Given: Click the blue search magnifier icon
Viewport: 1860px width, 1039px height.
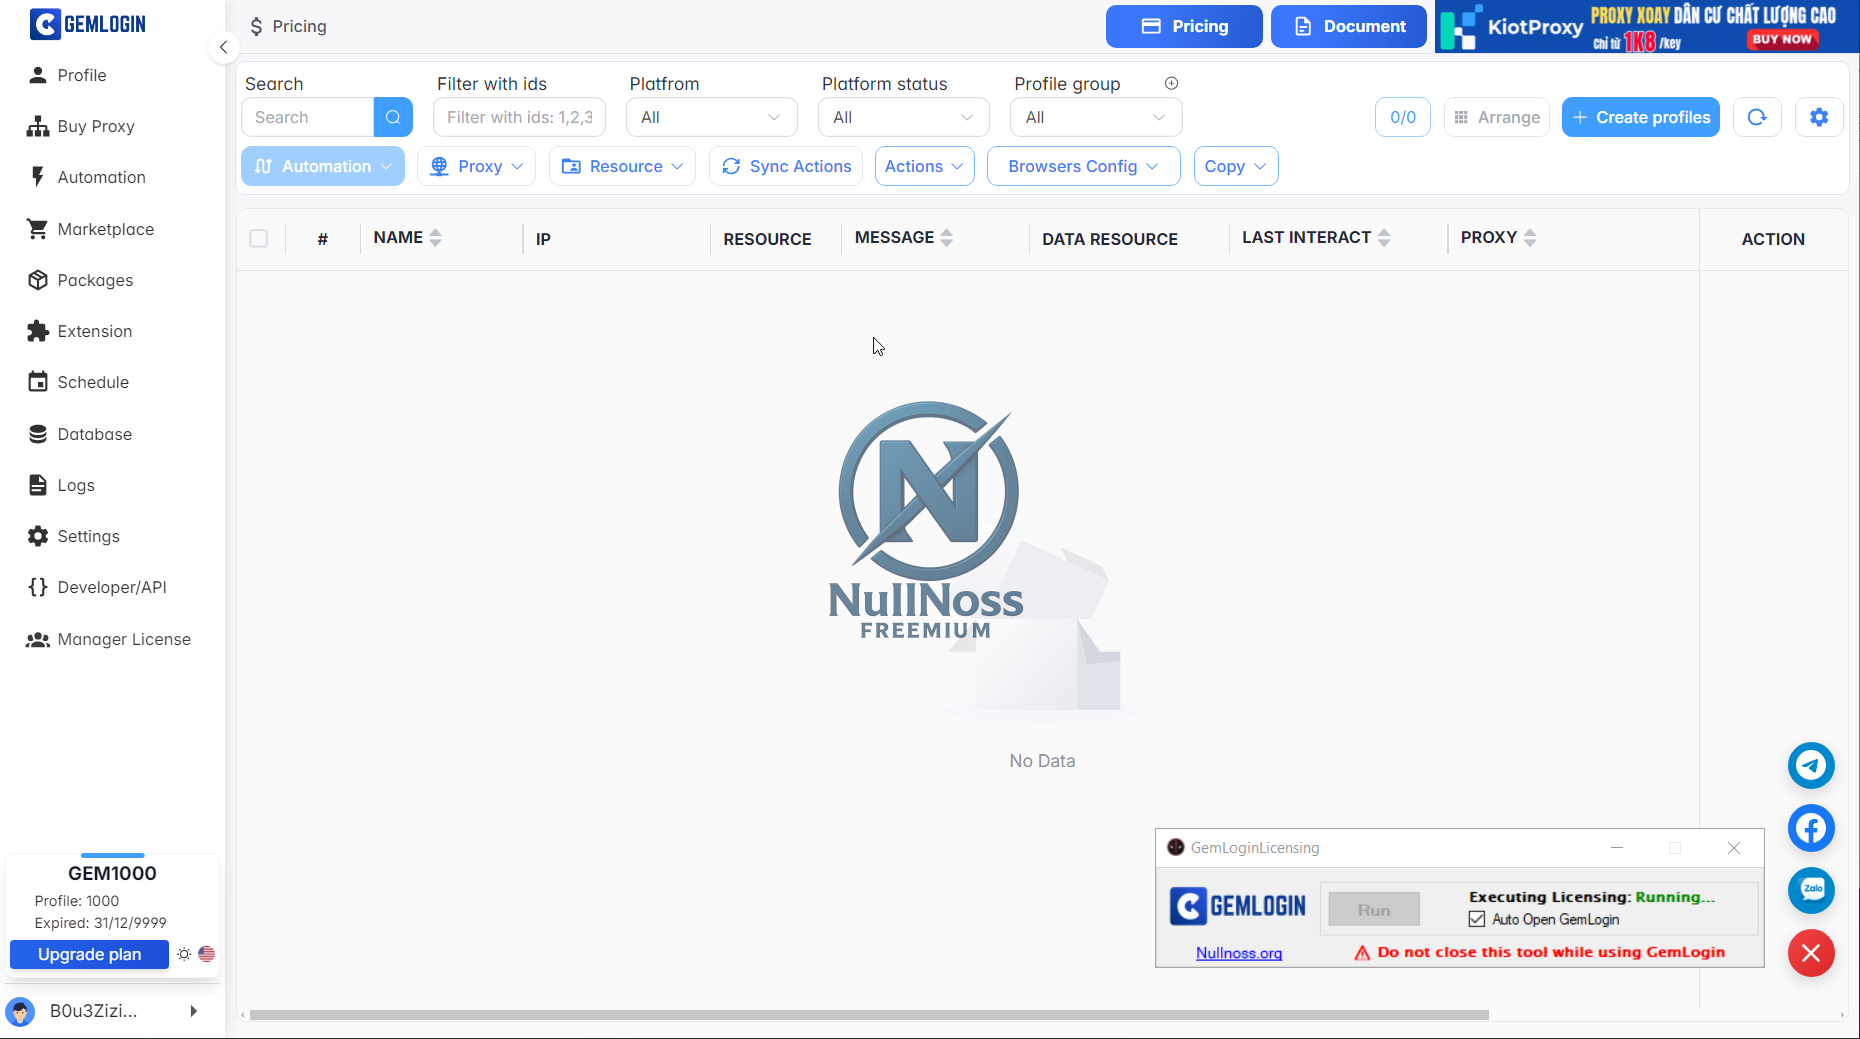Looking at the screenshot, I should [393, 117].
